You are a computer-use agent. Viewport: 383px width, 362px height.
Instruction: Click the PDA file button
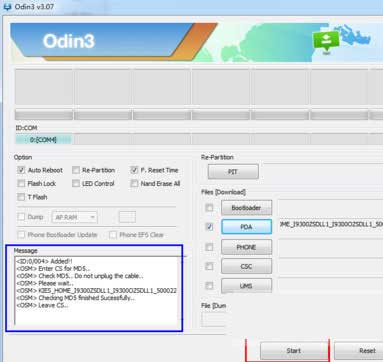point(246,227)
